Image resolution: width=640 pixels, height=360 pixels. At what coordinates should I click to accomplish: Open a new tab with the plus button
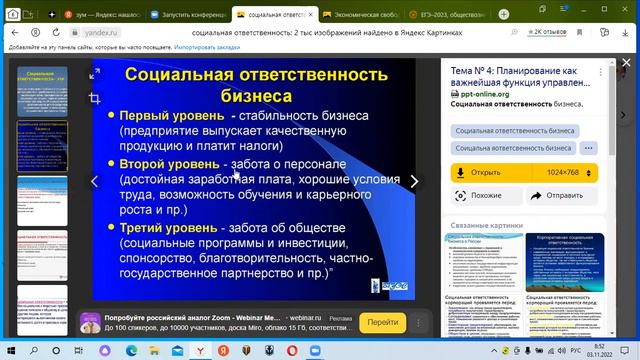pos(504,14)
